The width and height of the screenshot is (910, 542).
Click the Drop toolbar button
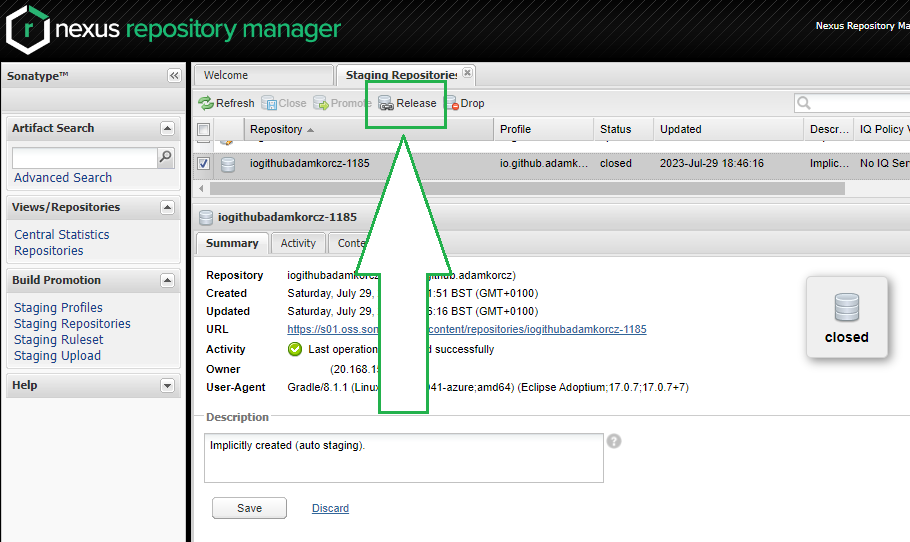(x=464, y=103)
